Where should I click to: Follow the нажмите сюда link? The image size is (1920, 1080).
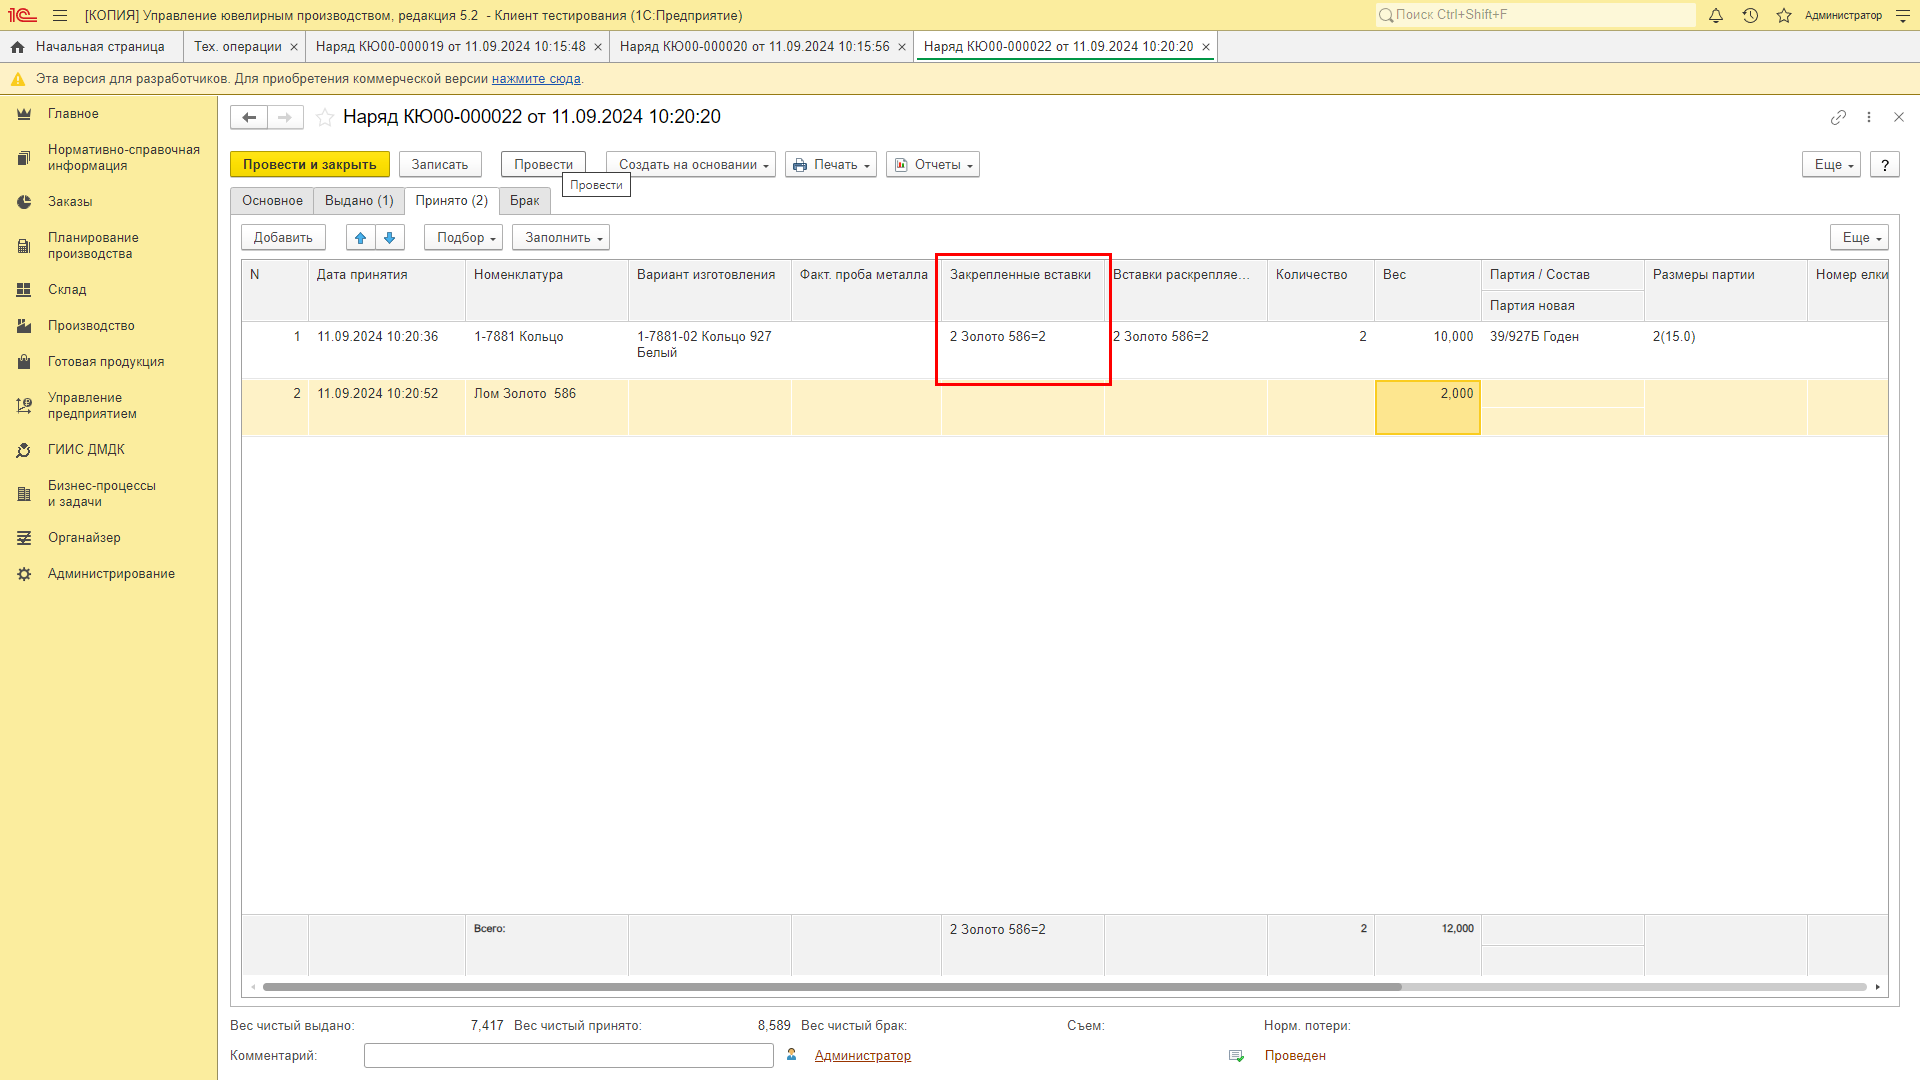coord(536,79)
